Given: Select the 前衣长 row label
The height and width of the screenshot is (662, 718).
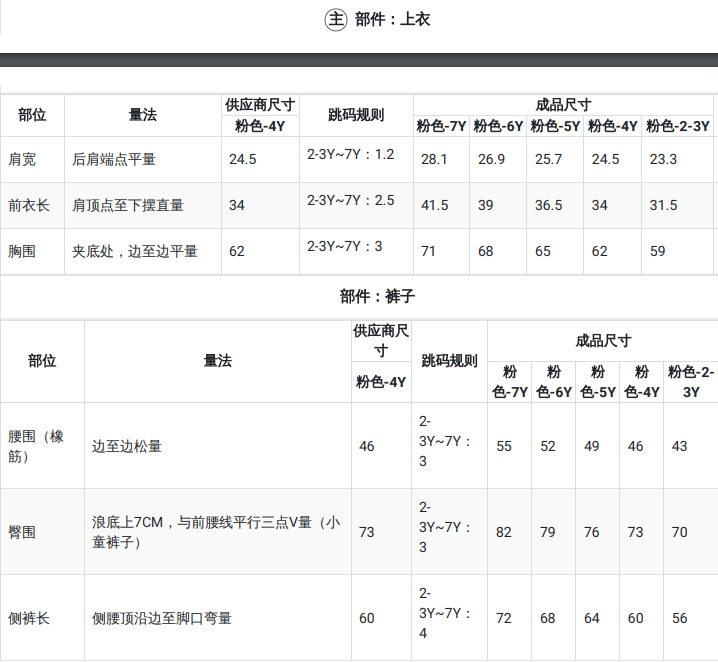Looking at the screenshot, I should coord(29,205).
